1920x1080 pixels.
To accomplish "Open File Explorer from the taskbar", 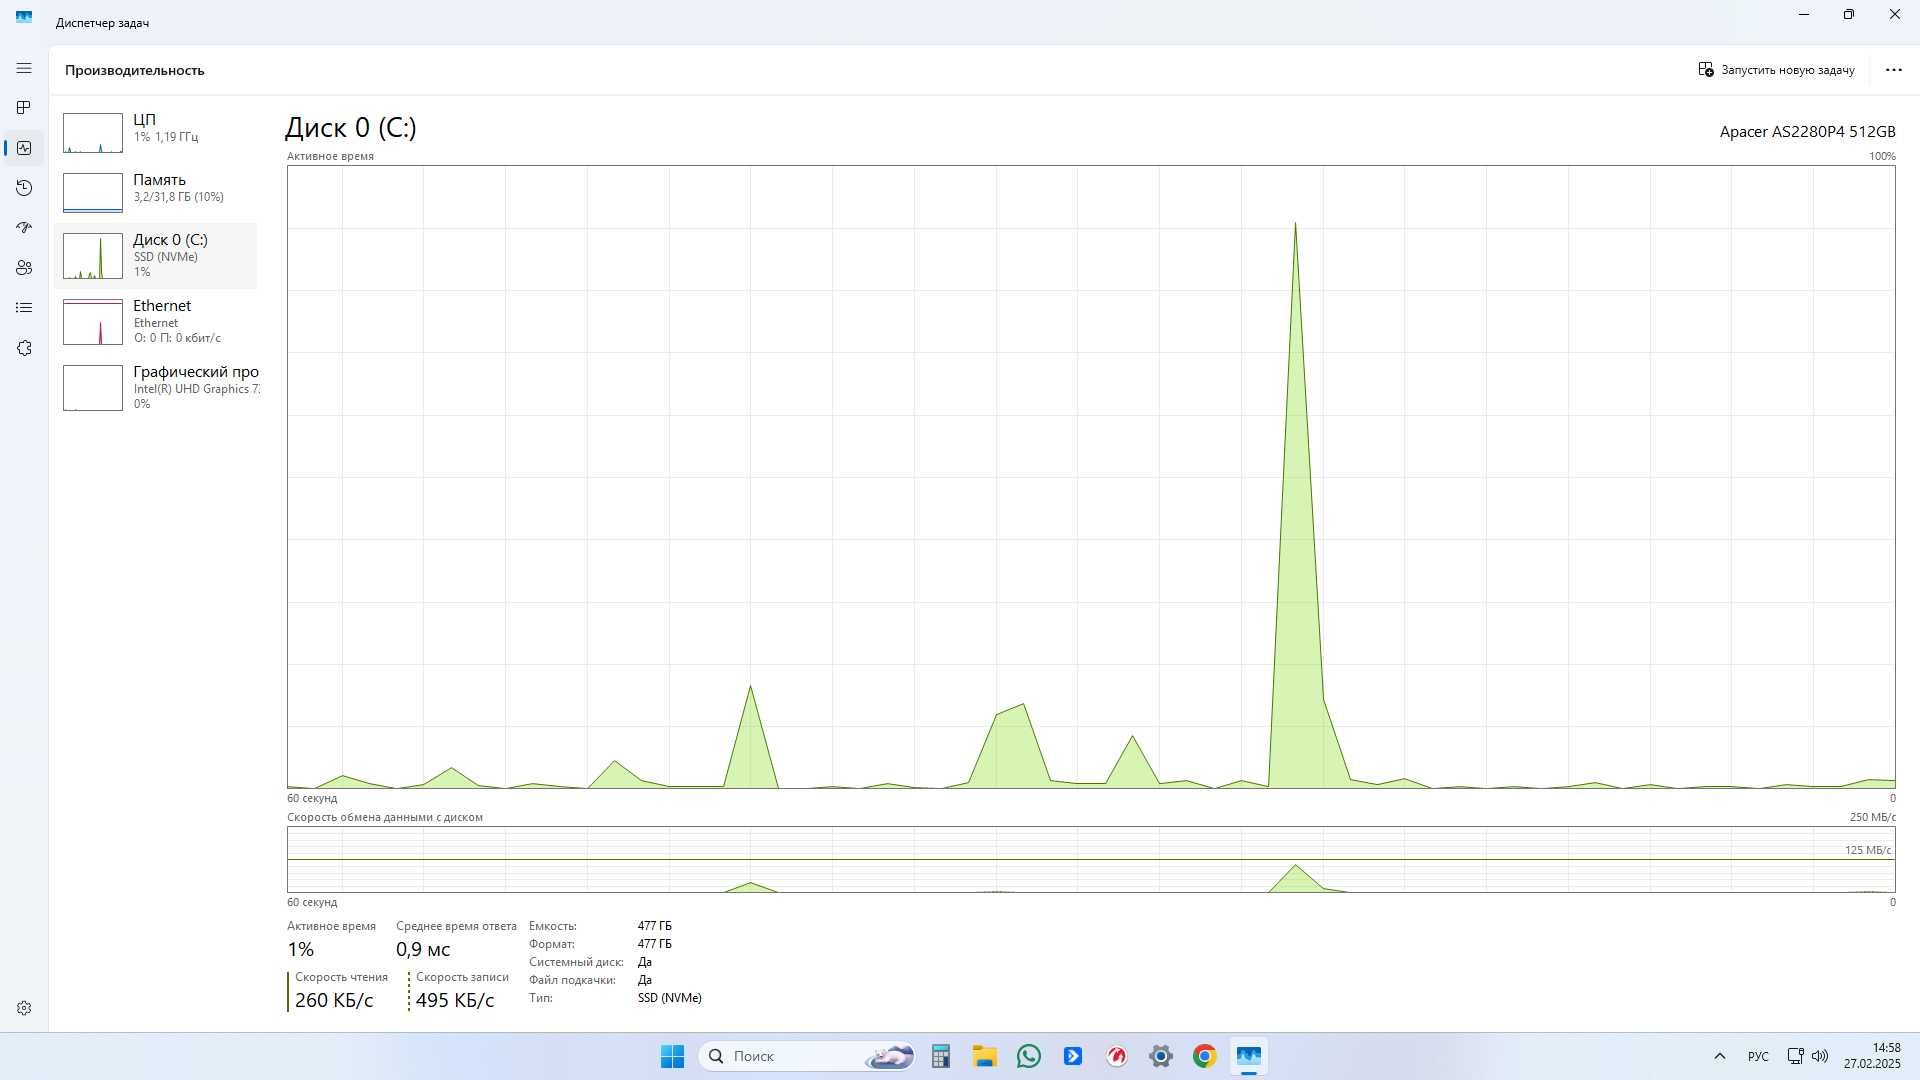I will point(984,1056).
